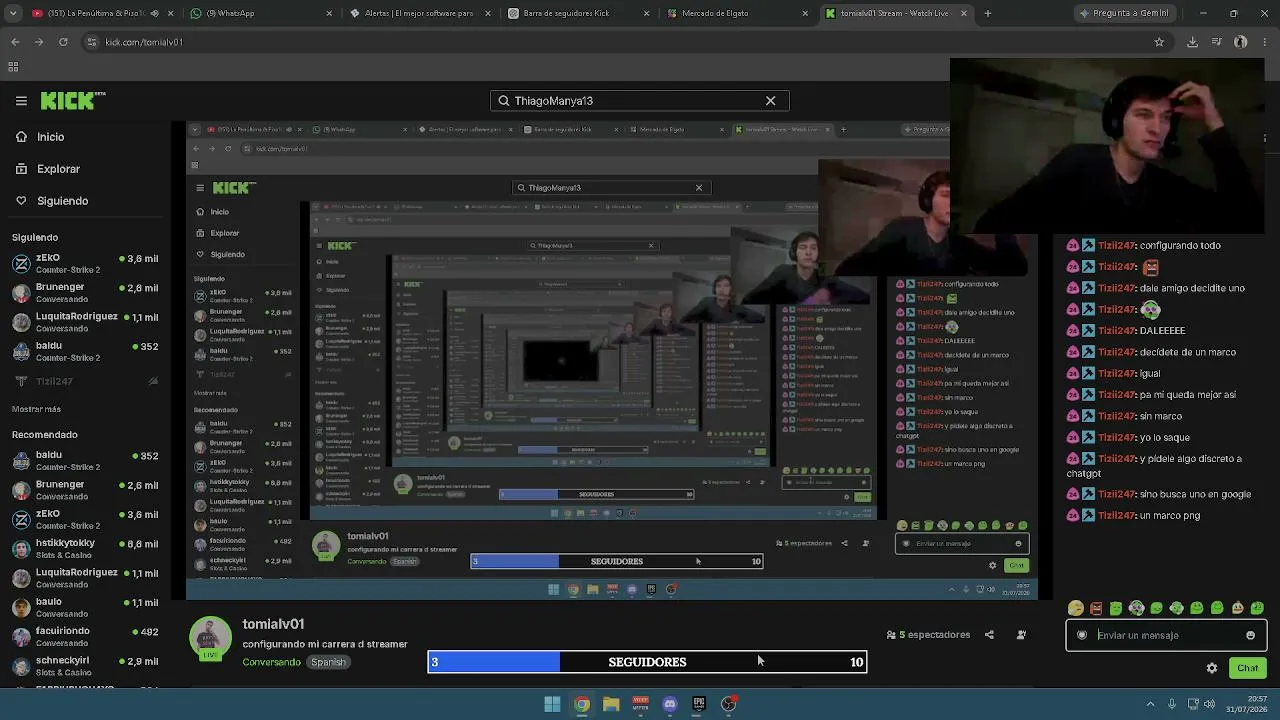This screenshot has width=1280, height=720.
Task: Click the Pregunta a Gemini button
Action: coord(1123,14)
